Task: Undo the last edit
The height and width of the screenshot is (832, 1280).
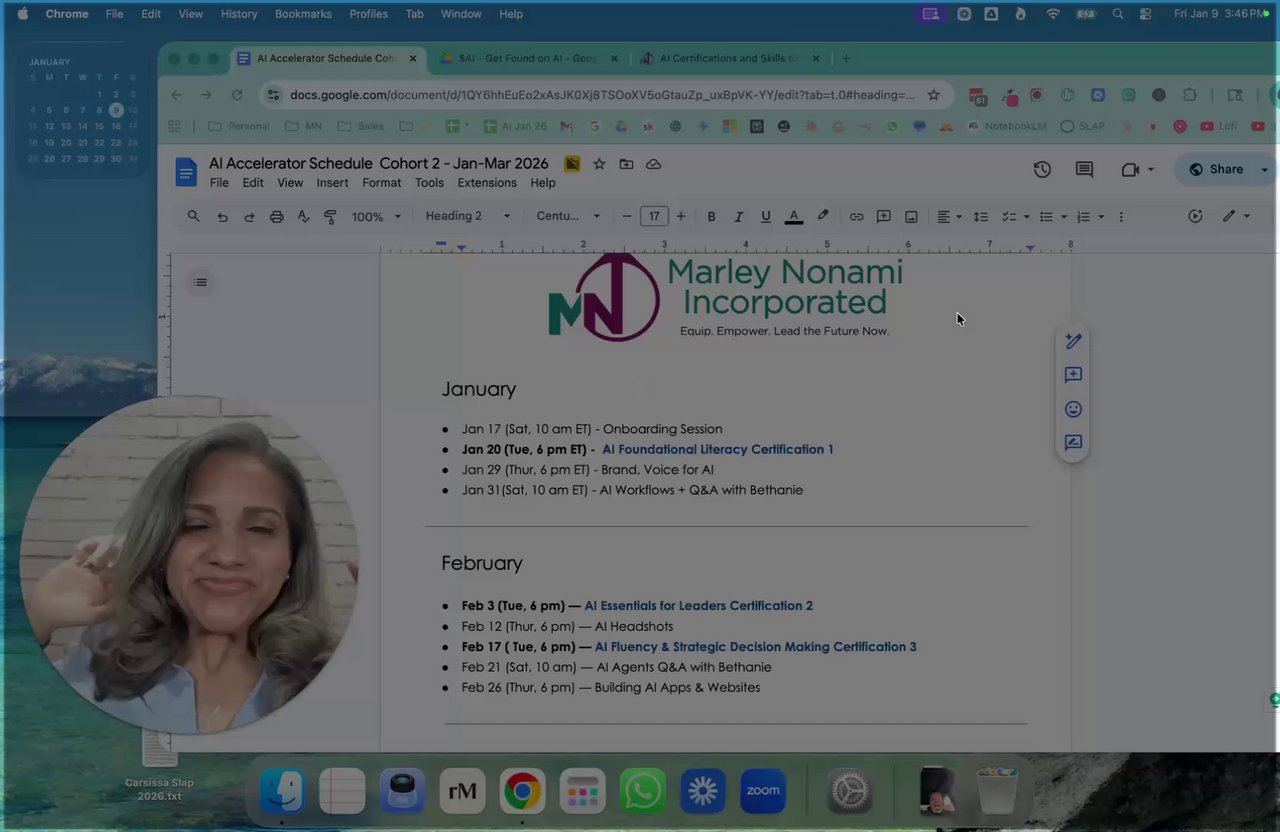Action: click(222, 216)
